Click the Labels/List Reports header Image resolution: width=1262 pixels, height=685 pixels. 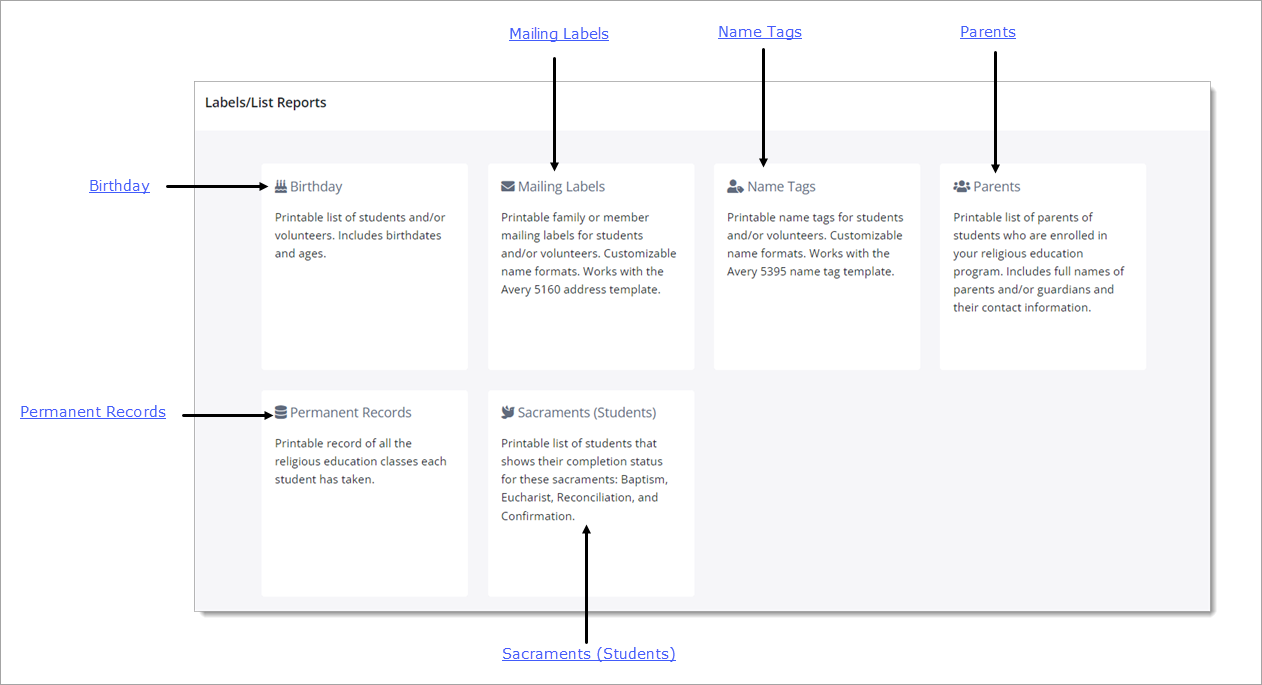pos(266,101)
